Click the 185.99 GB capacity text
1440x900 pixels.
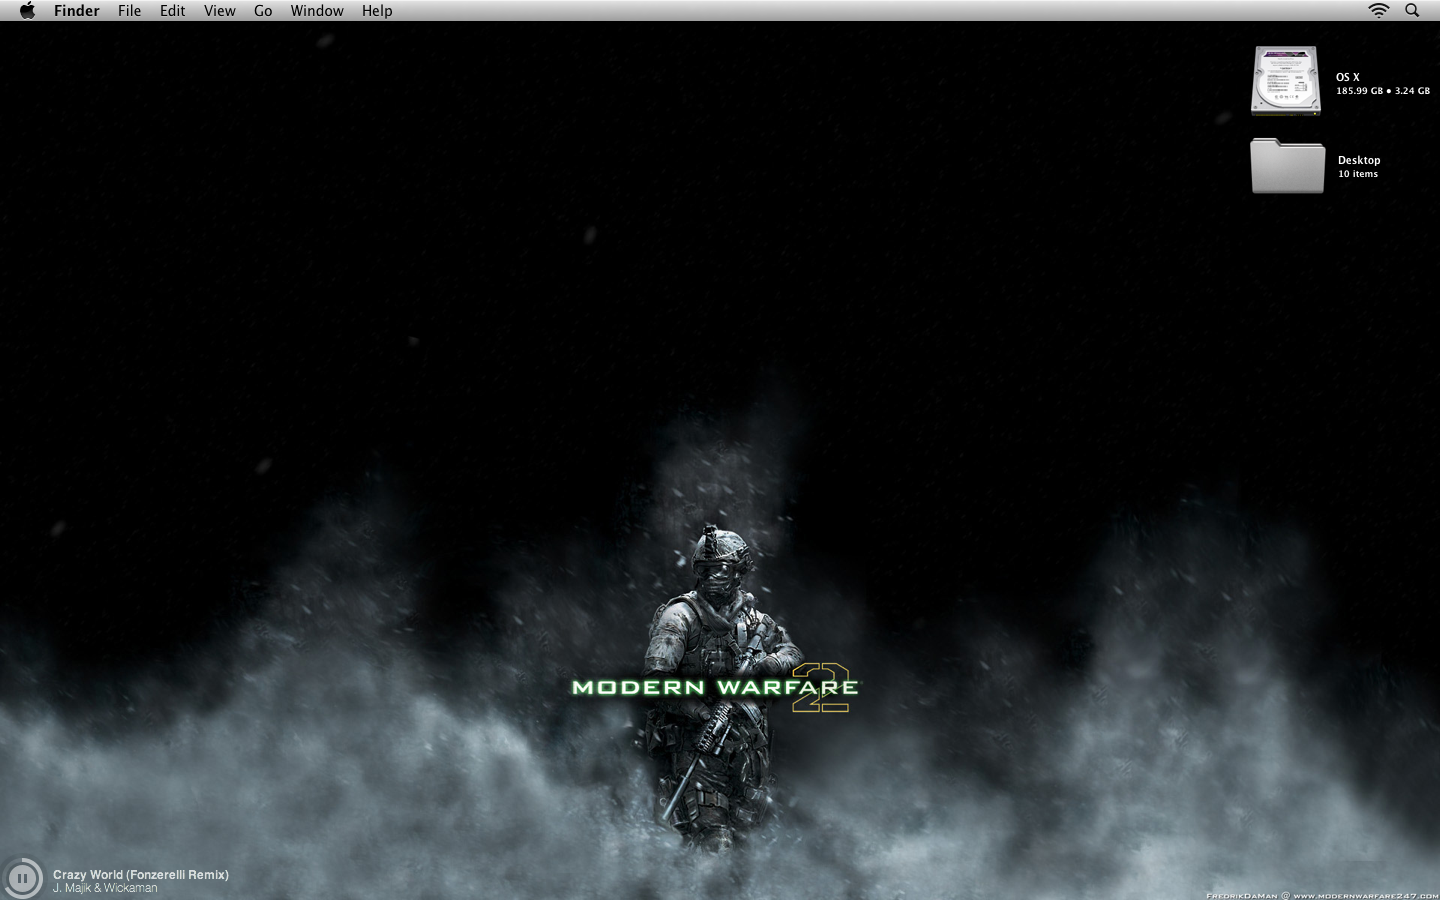click(1360, 91)
